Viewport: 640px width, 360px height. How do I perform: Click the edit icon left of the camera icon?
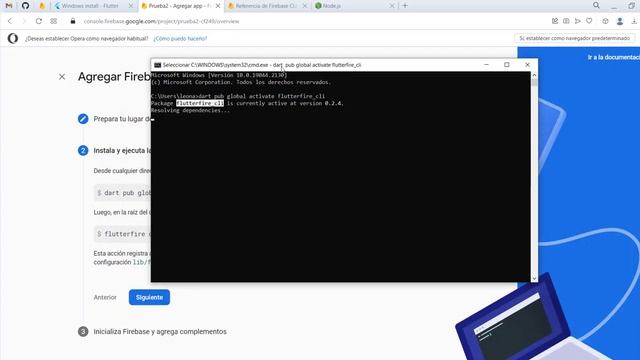tap(555, 21)
